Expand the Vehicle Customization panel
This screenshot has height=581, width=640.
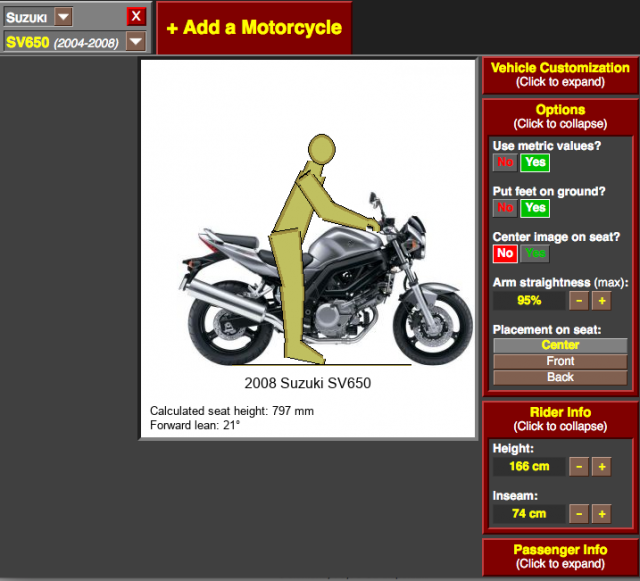pos(560,75)
